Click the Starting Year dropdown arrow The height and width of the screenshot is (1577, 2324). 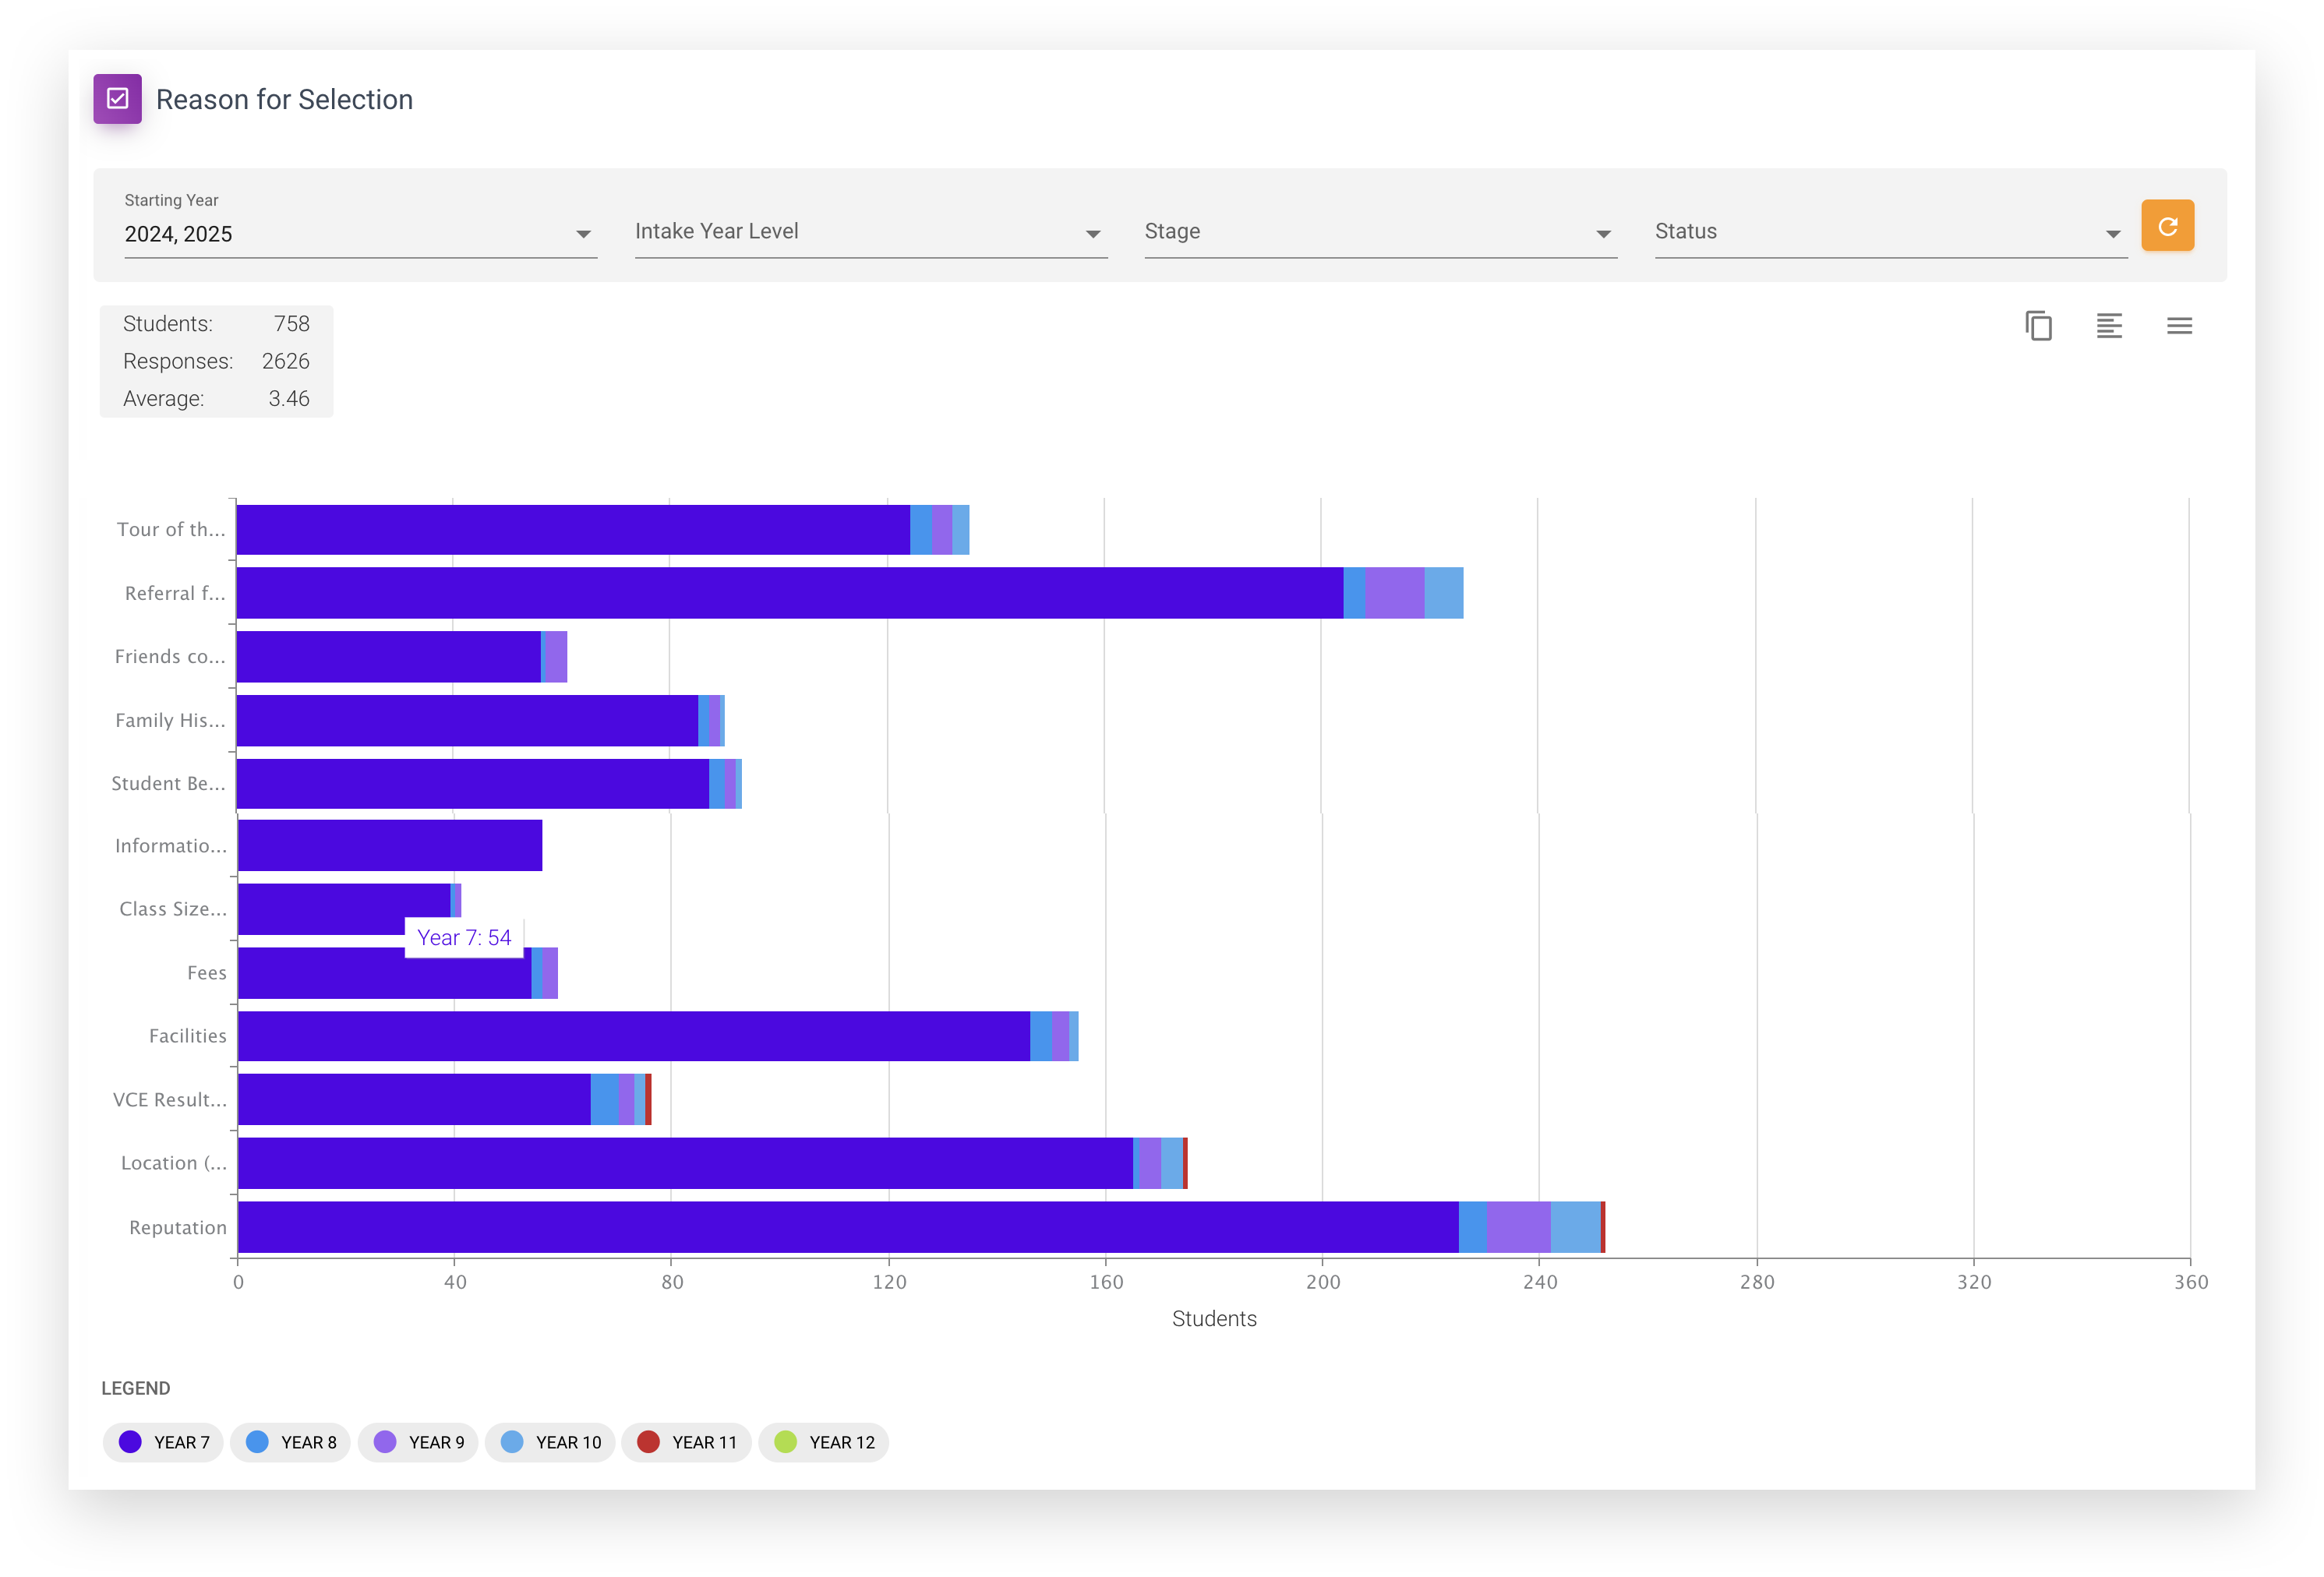pyautogui.click(x=583, y=233)
